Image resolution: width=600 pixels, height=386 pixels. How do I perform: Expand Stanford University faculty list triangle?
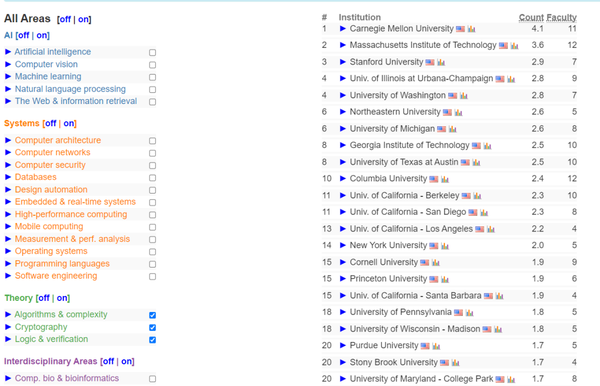pos(343,62)
